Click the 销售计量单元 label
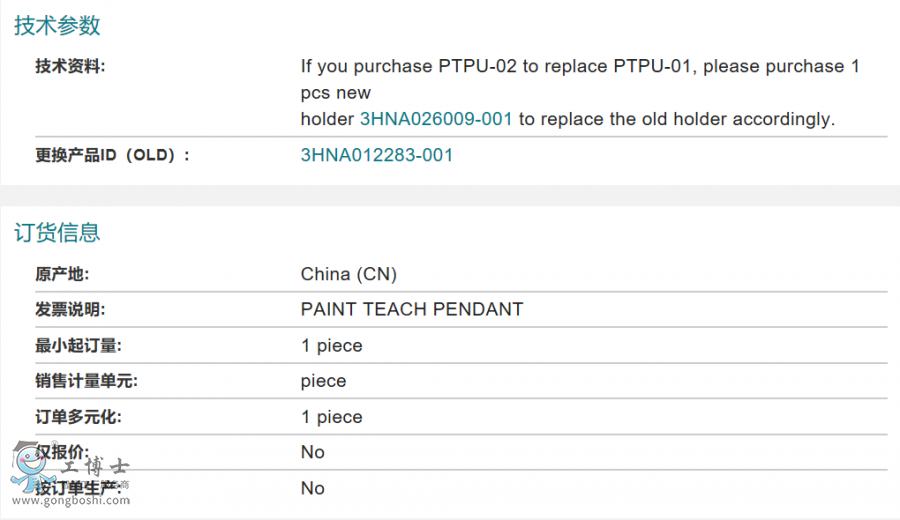The image size is (900, 520). tap(86, 381)
